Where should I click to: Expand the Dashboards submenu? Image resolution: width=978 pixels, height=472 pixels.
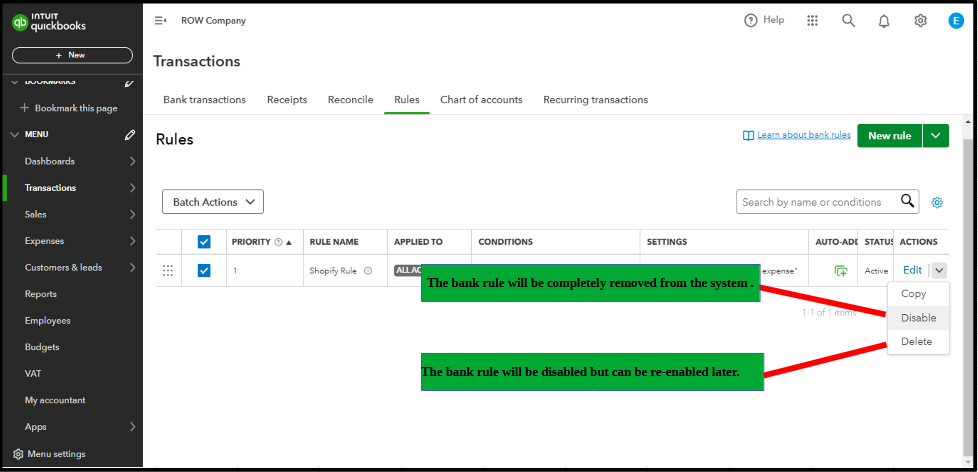pyautogui.click(x=132, y=161)
